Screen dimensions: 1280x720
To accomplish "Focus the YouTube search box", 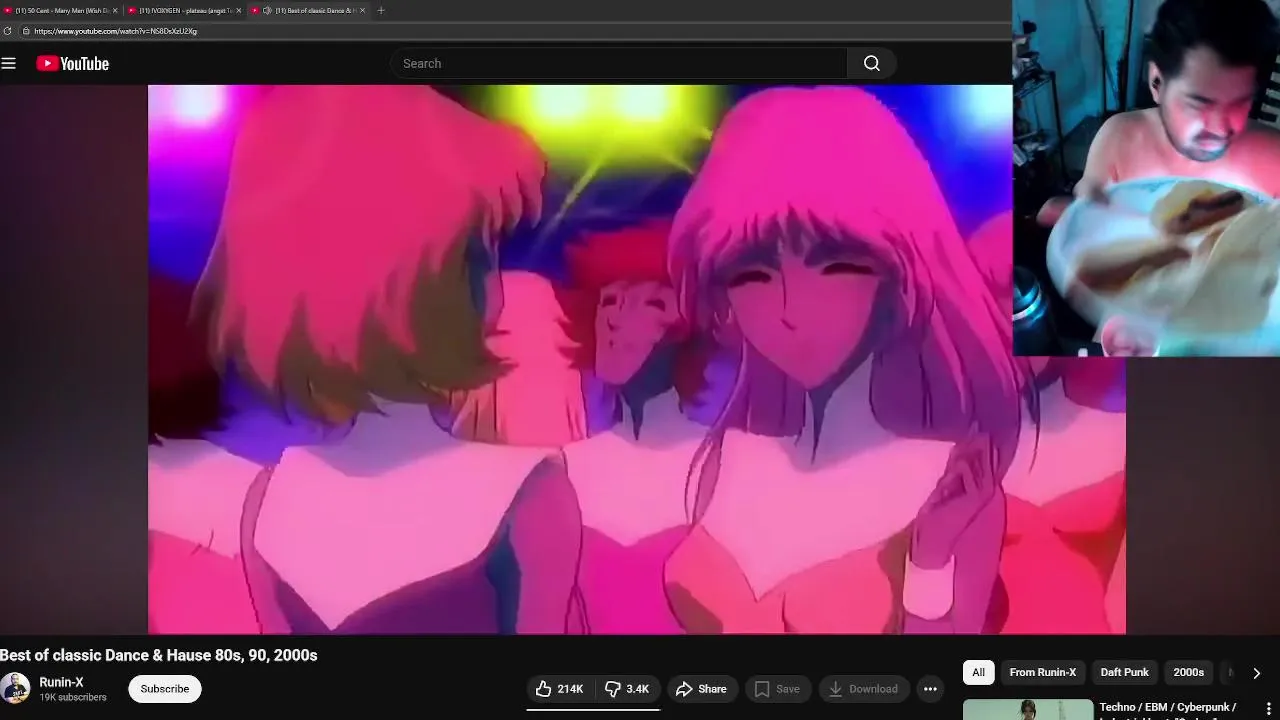I will [x=619, y=63].
